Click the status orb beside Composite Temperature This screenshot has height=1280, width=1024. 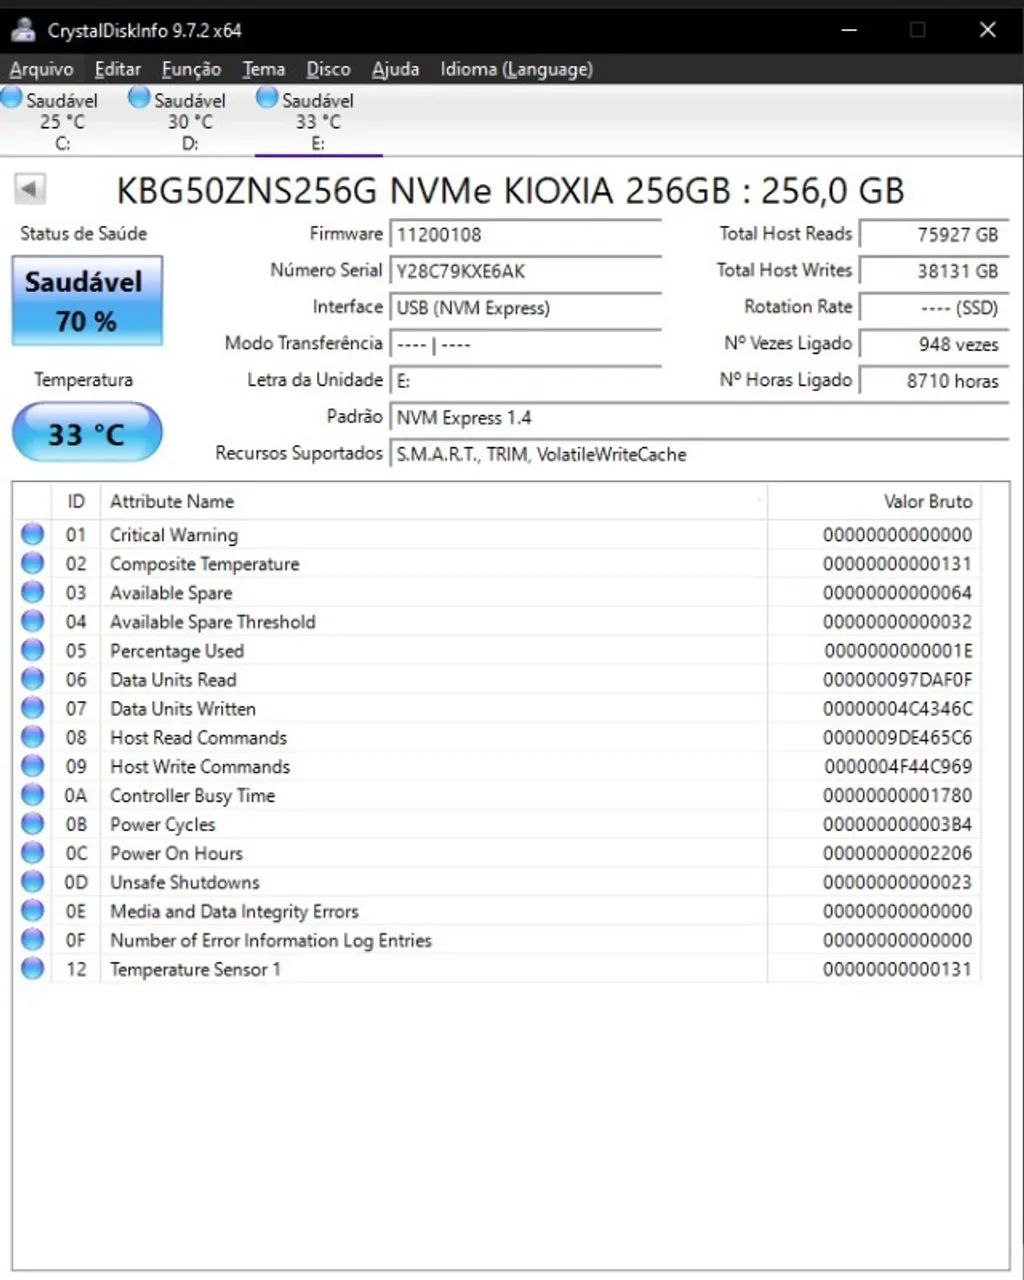click(x=33, y=563)
